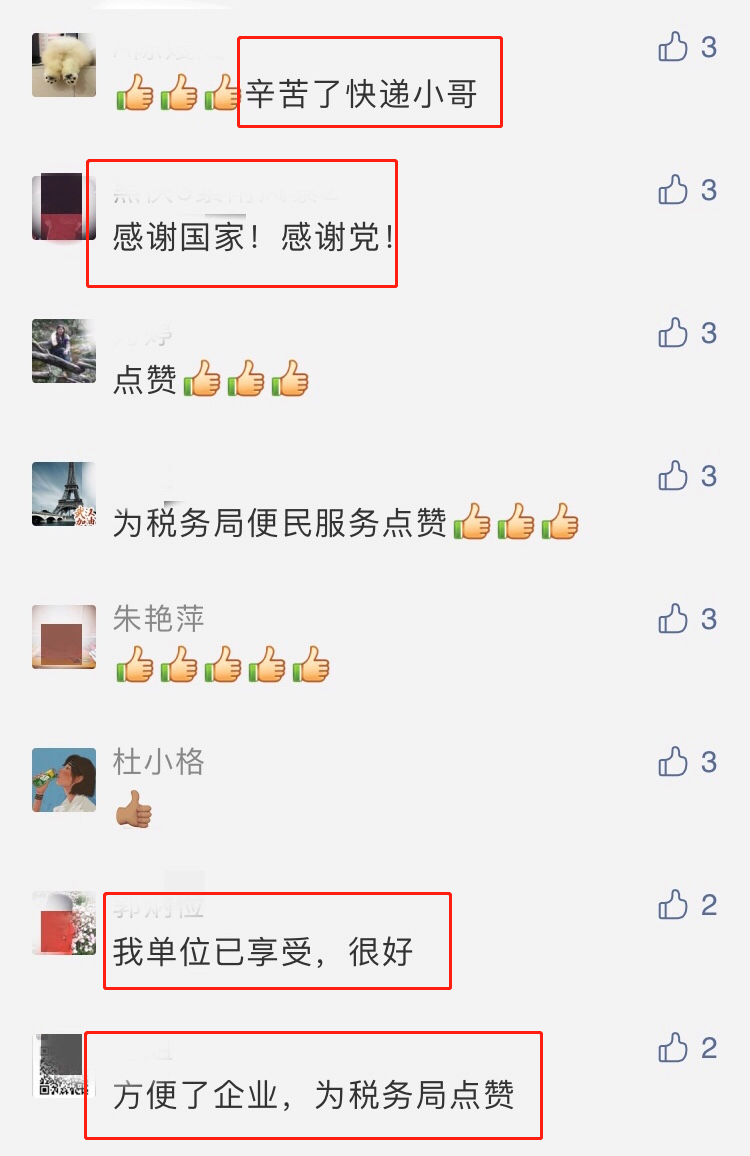This screenshot has width=750, height=1156.
Task: Open 杜小格's drinking girl avatar
Action: tap(64, 780)
